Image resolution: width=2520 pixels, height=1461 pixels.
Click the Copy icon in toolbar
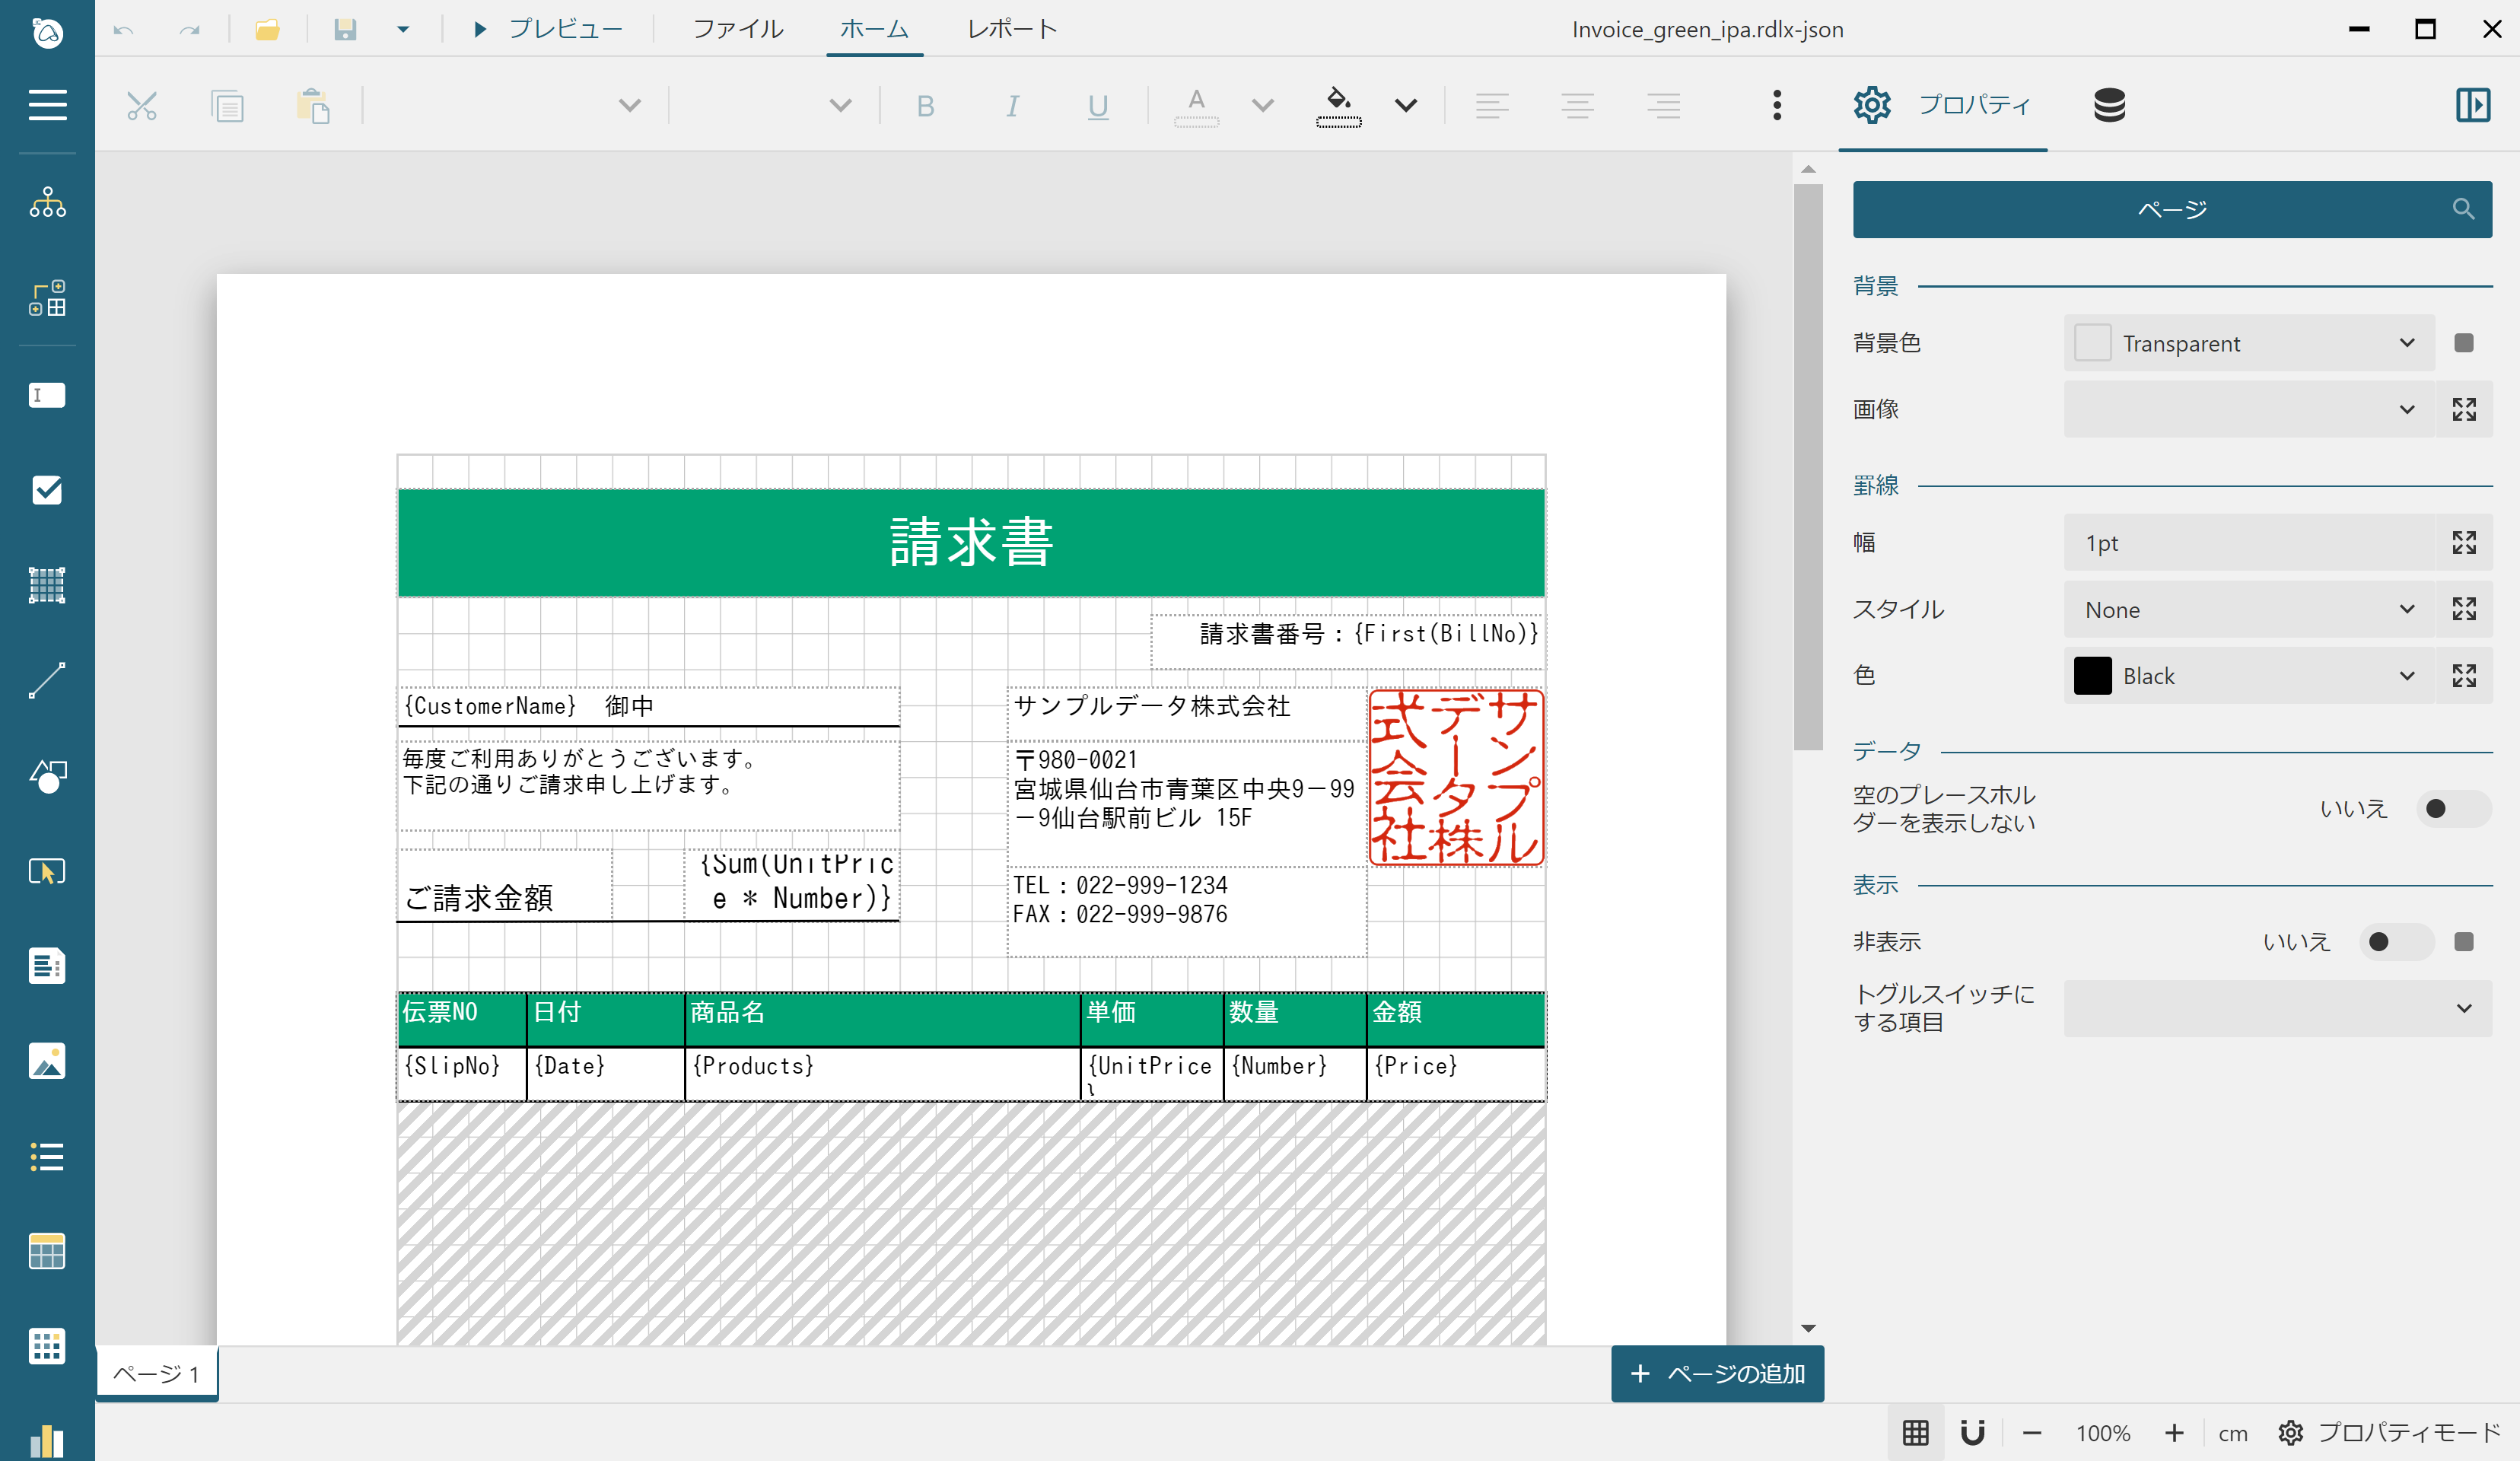point(228,105)
